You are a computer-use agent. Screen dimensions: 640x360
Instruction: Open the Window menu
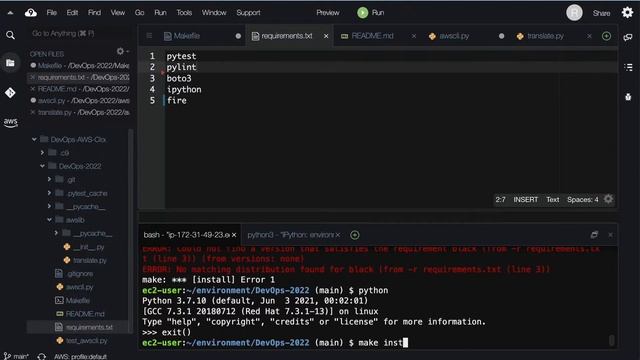[x=214, y=13]
